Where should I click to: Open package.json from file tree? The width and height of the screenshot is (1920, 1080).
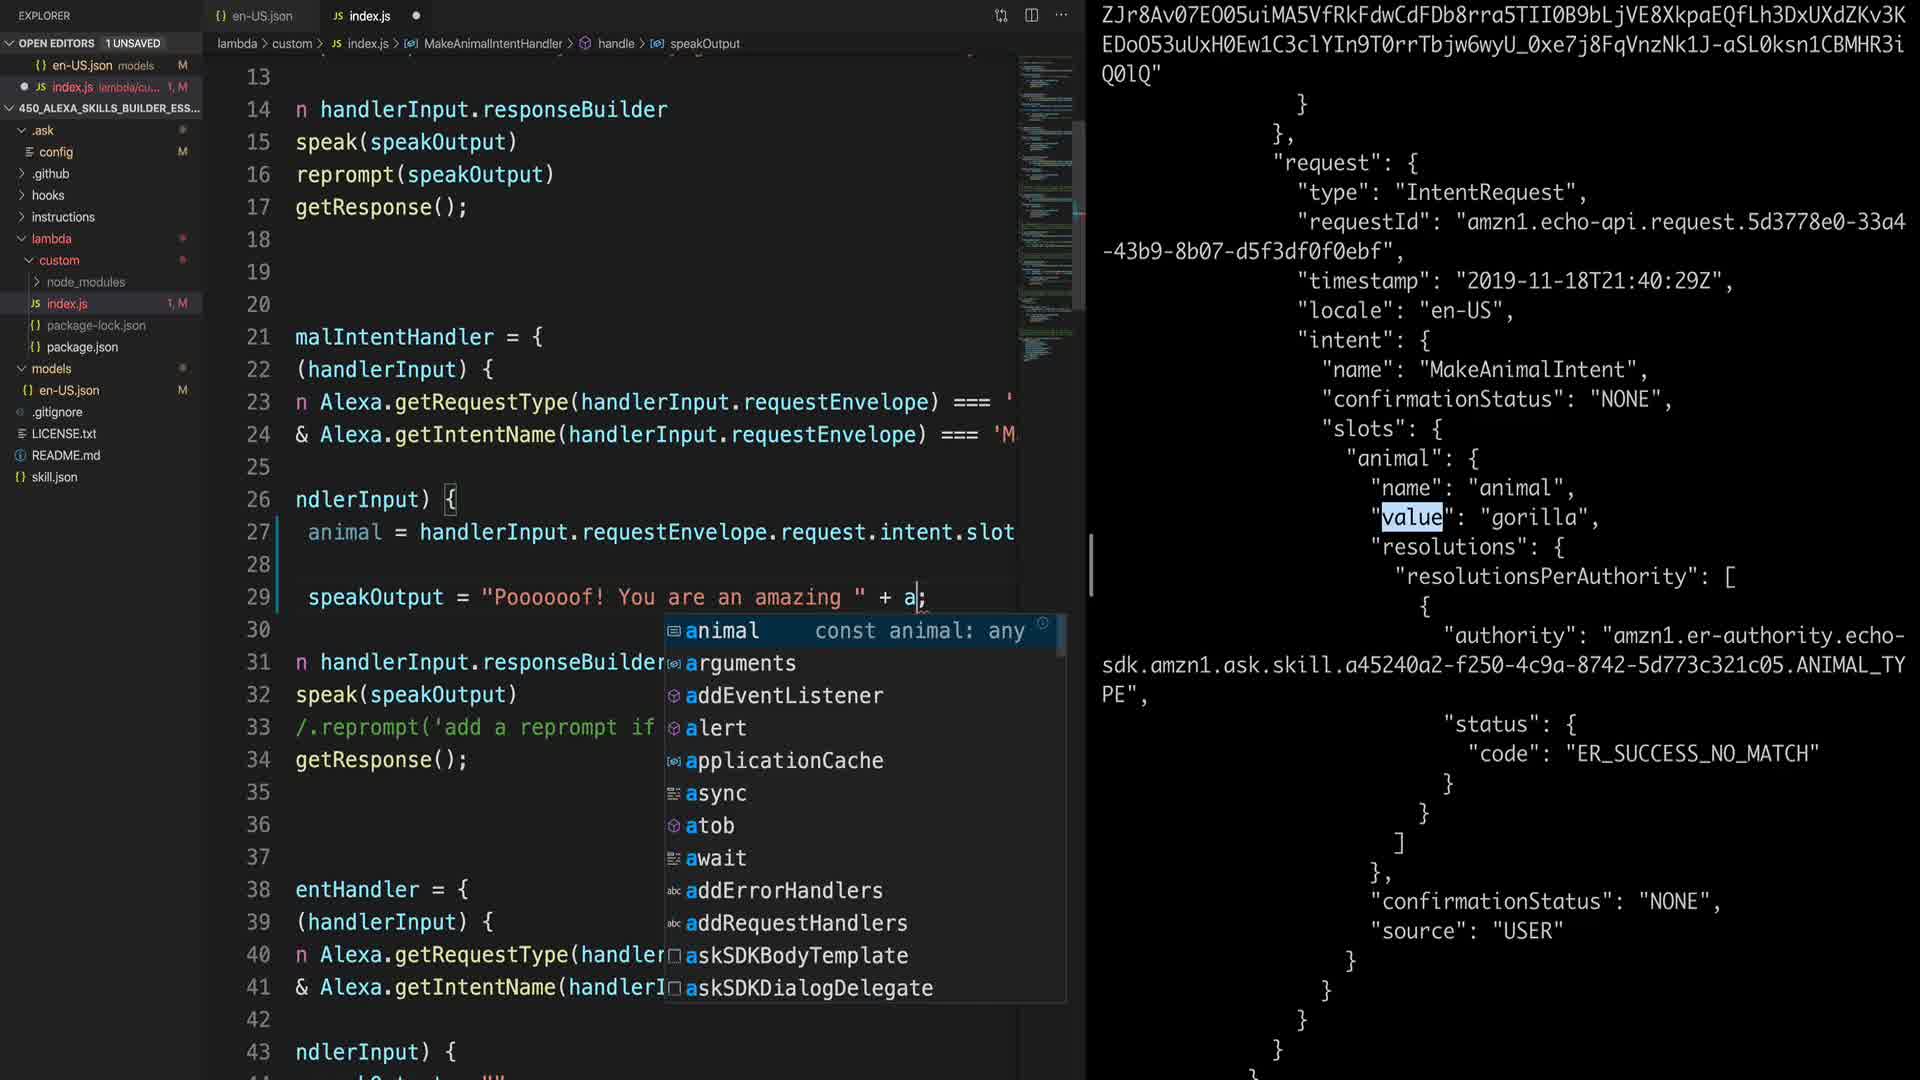82,347
